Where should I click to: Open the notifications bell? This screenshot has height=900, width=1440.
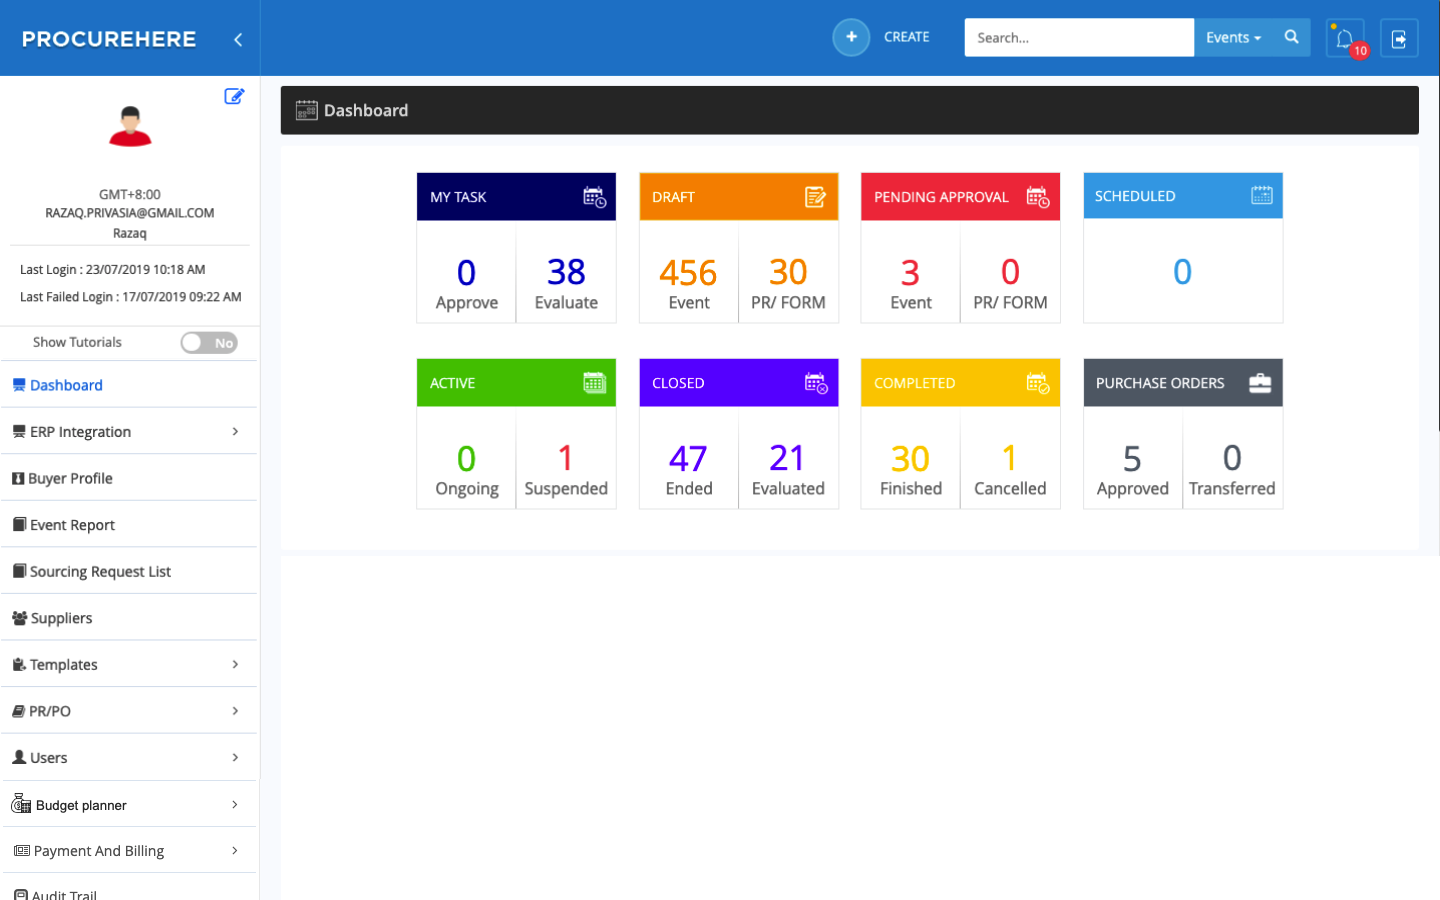(1344, 38)
